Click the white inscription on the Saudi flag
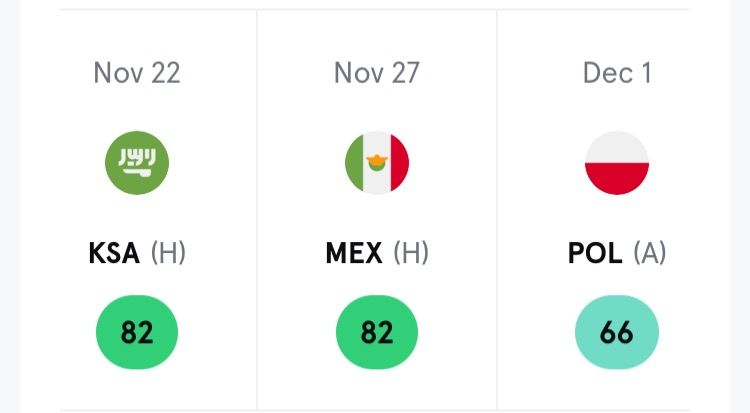This screenshot has width=750, height=413. point(136,158)
